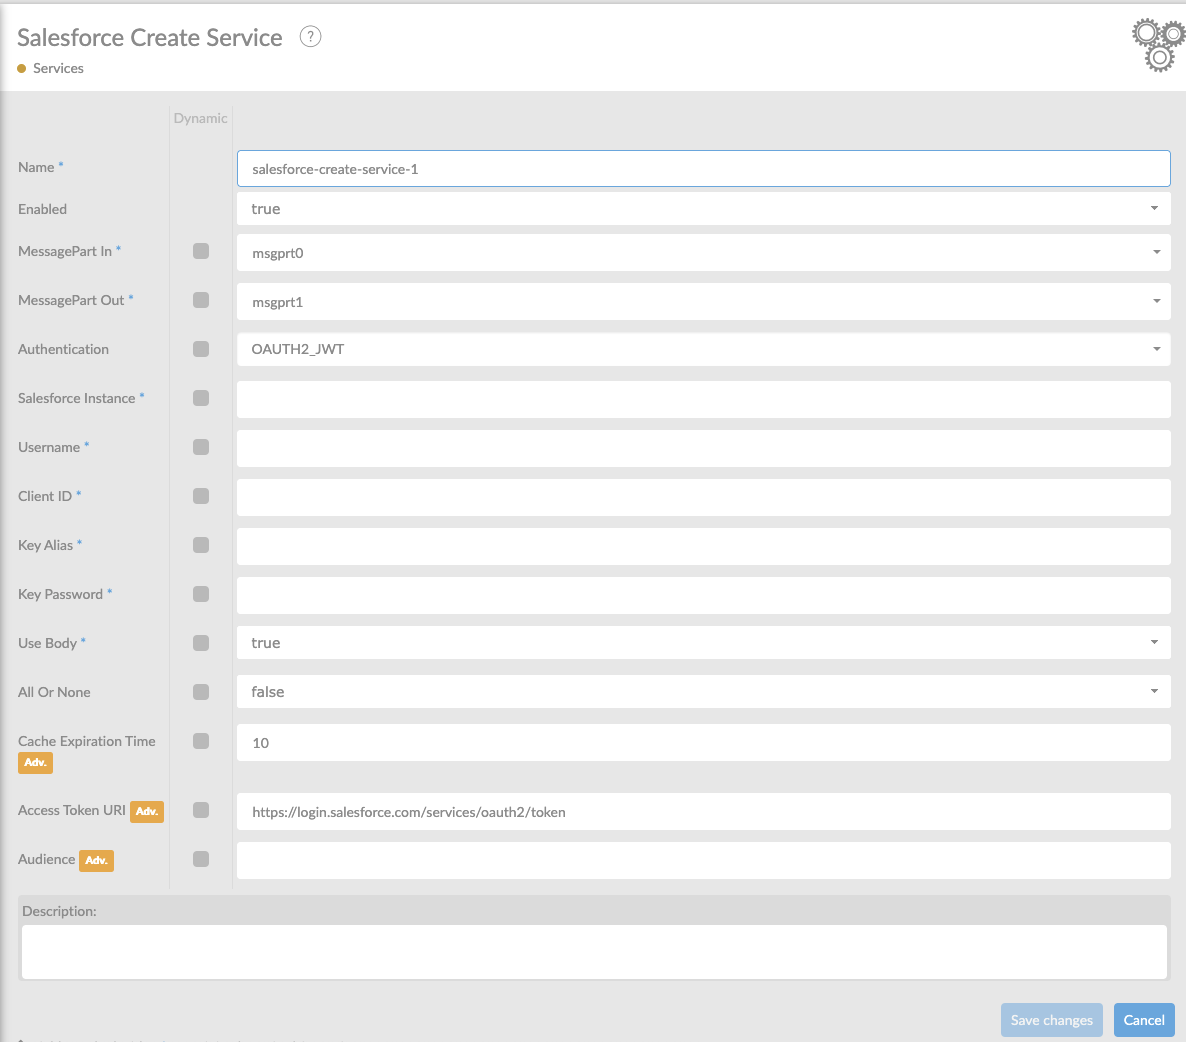The width and height of the screenshot is (1186, 1042).
Task: Toggle Dynamic checkbox for Salesforce Instance
Action: coord(200,398)
